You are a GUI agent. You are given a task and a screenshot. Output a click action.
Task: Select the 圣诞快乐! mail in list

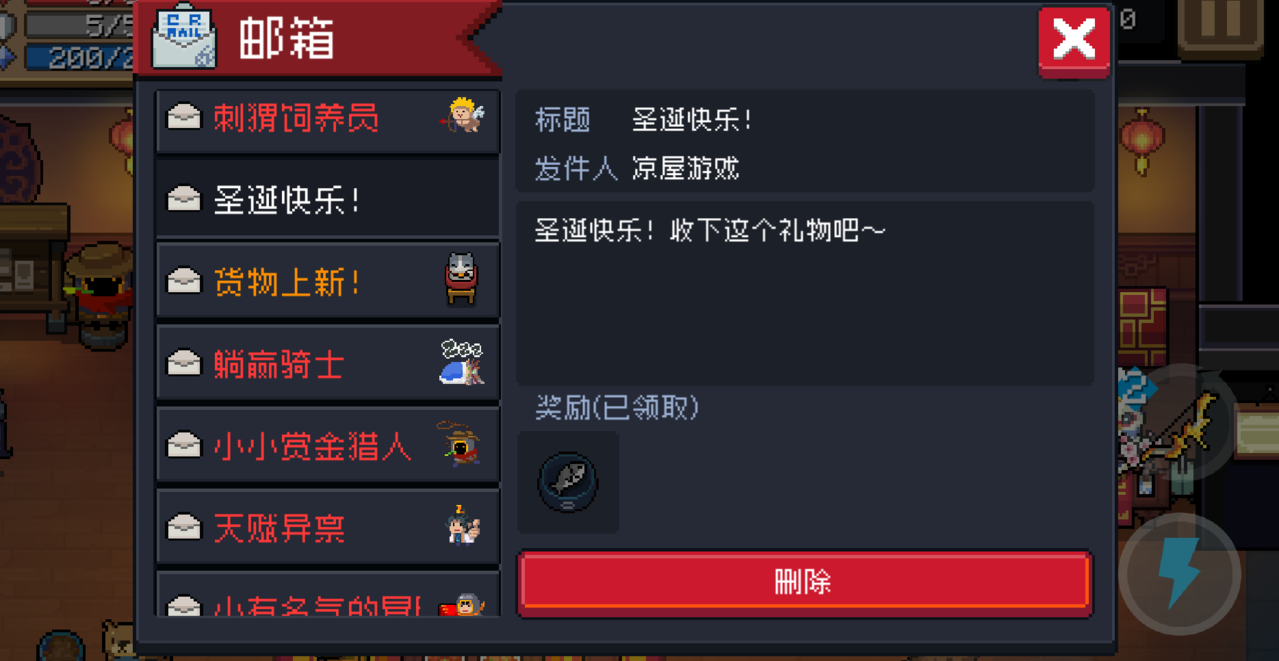tap(328, 200)
